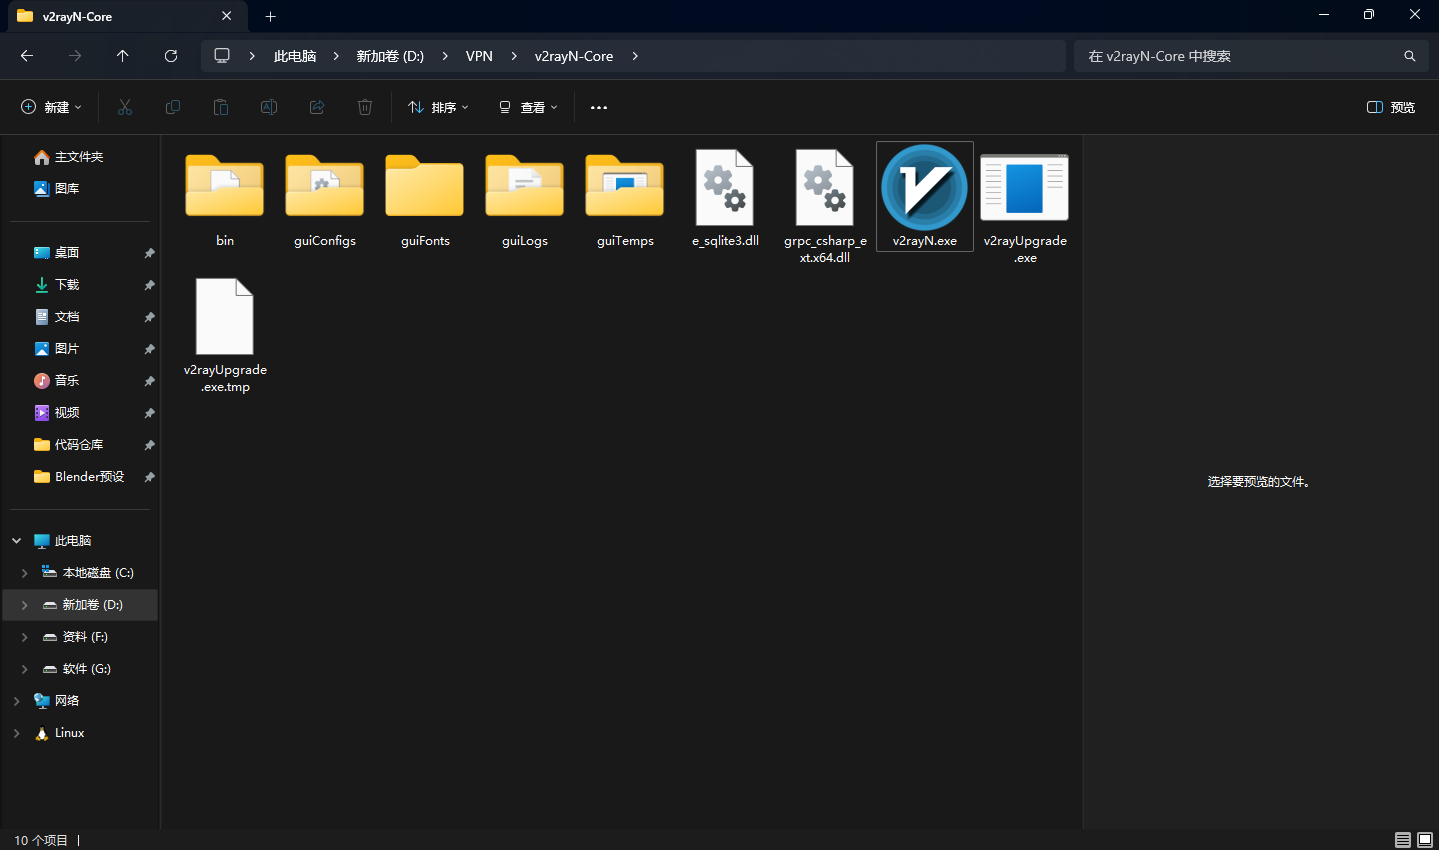Screen dimensions: 1439x850
Task: Switch to large icons view icon
Action: pos(1425,840)
